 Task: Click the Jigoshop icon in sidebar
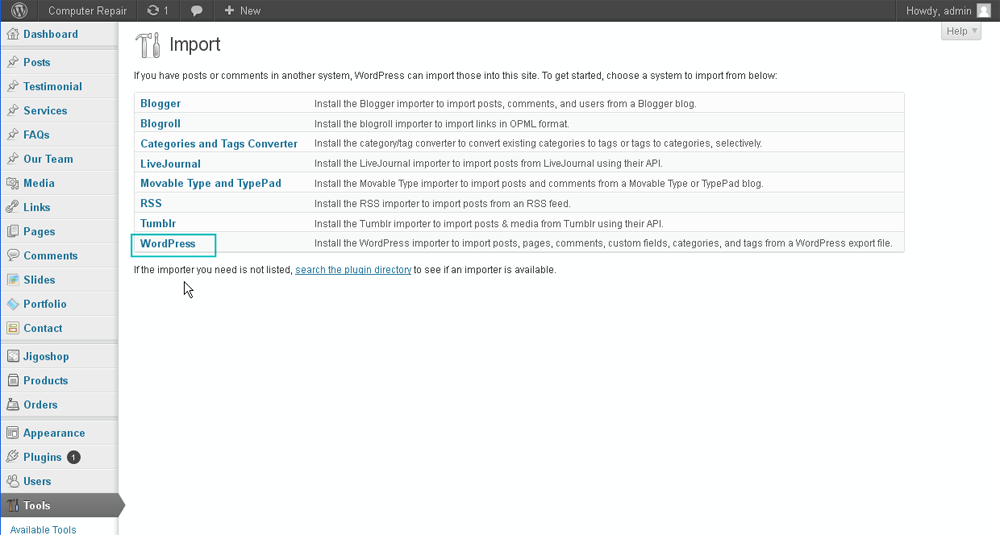pos(13,356)
